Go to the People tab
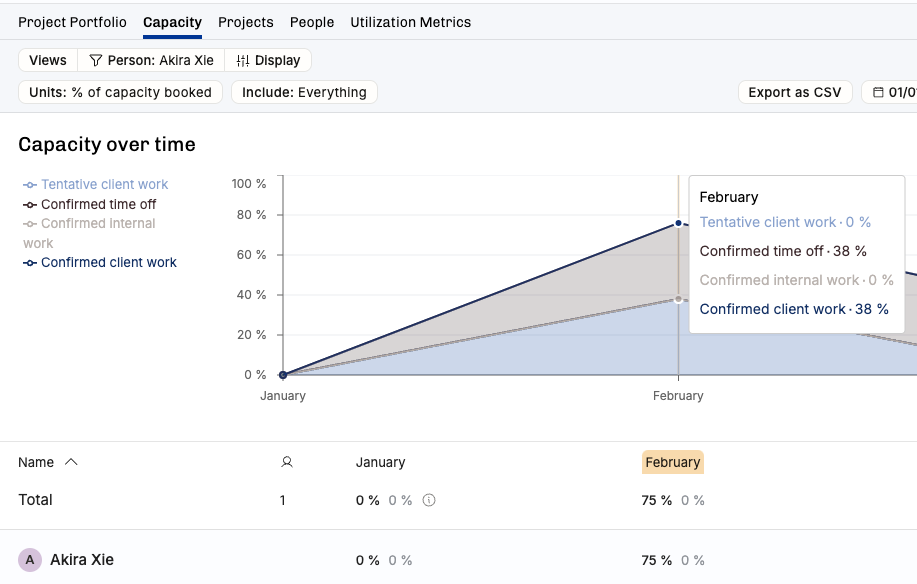Screen dimensions: 917x584 coord(312,22)
